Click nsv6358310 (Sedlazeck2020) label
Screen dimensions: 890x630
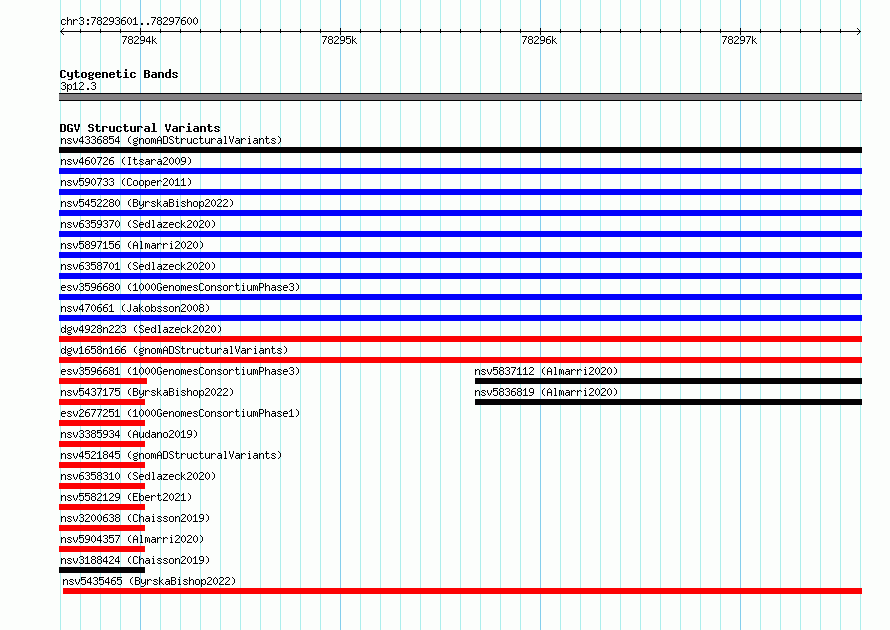(x=138, y=476)
